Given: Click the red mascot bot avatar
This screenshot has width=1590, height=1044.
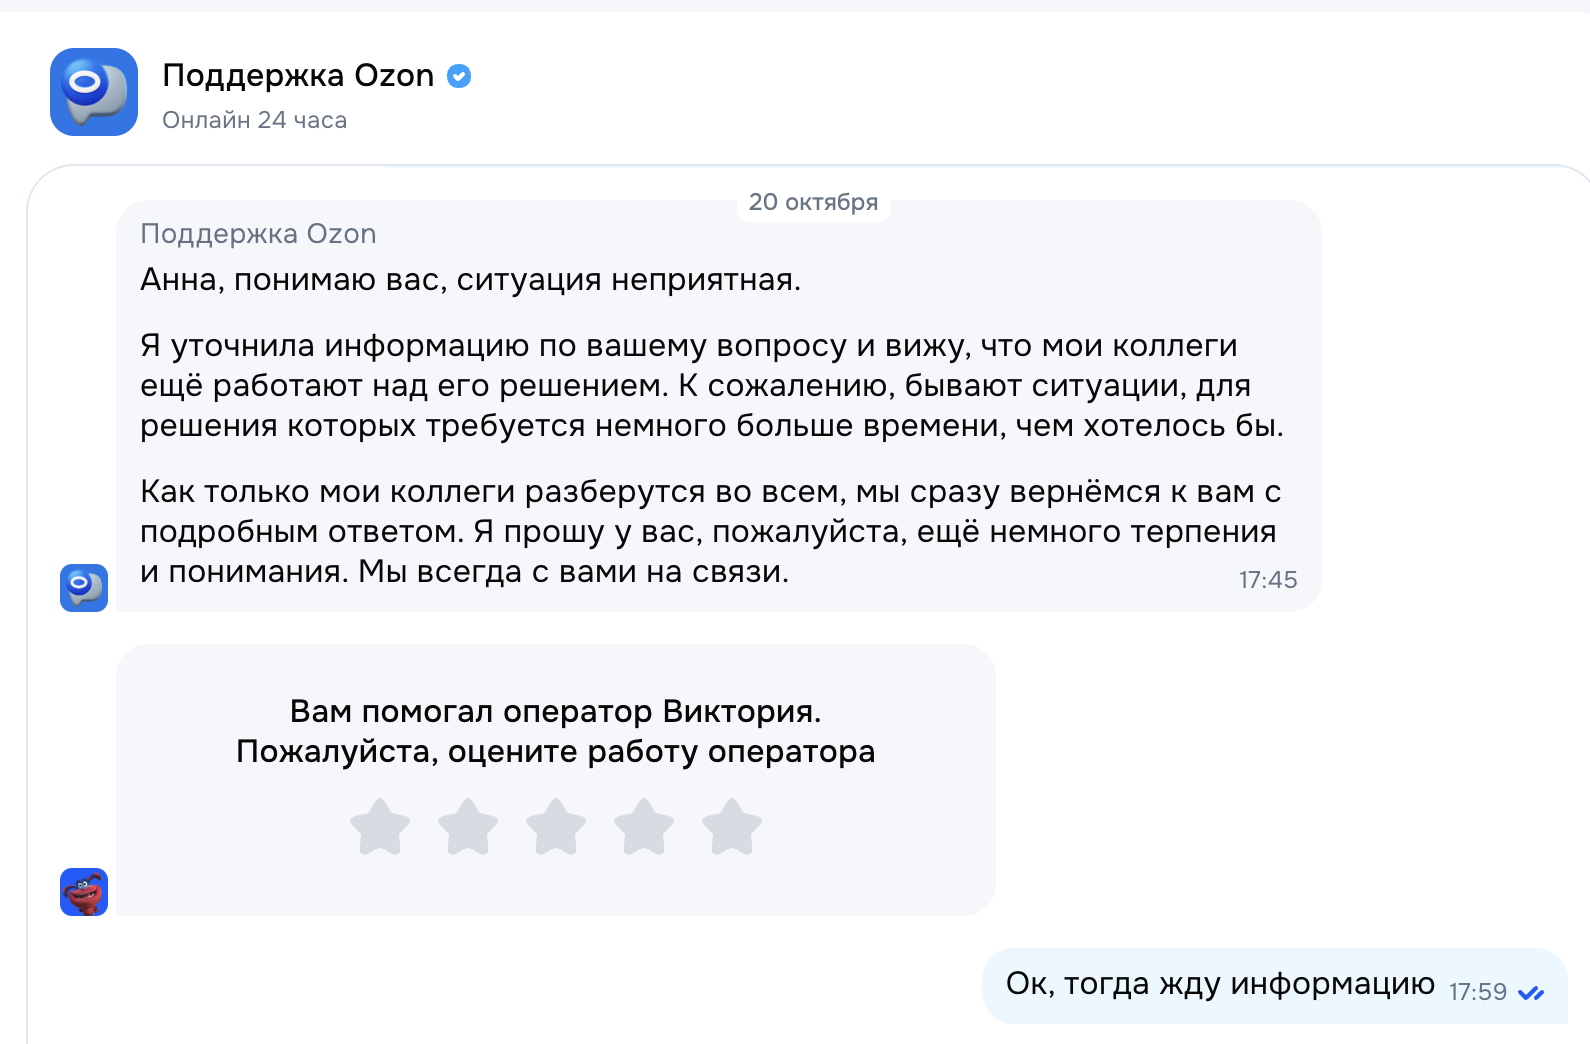Looking at the screenshot, I should tap(84, 891).
